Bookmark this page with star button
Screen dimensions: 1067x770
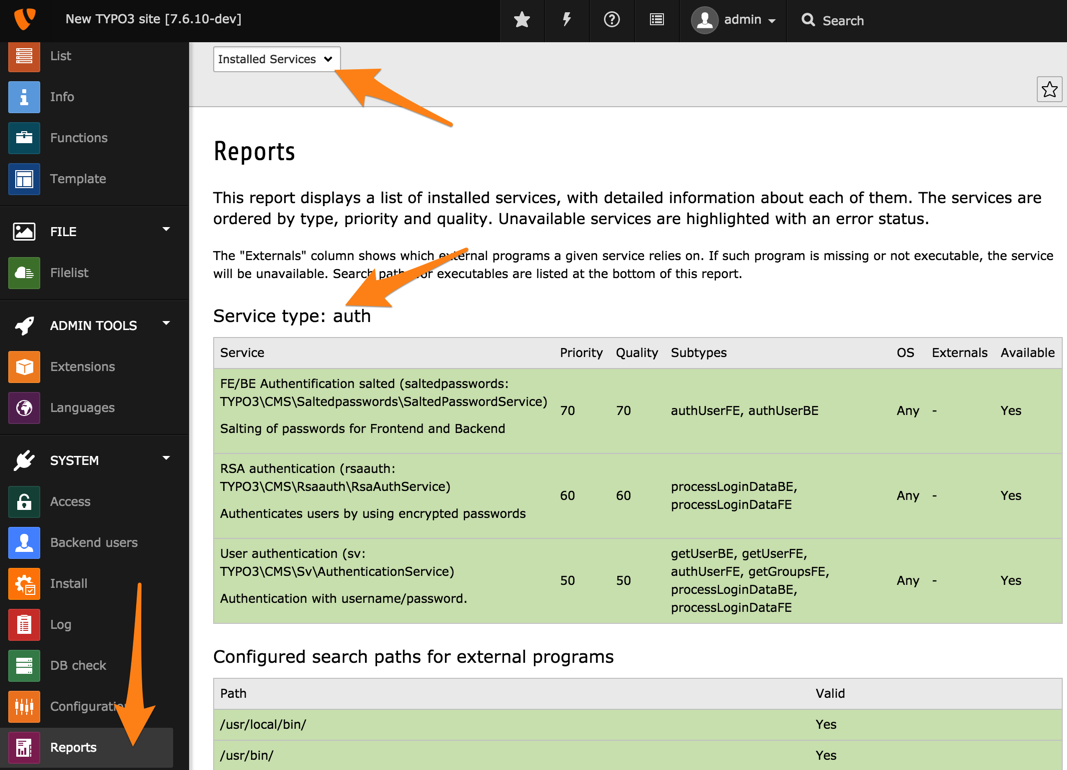1049,90
